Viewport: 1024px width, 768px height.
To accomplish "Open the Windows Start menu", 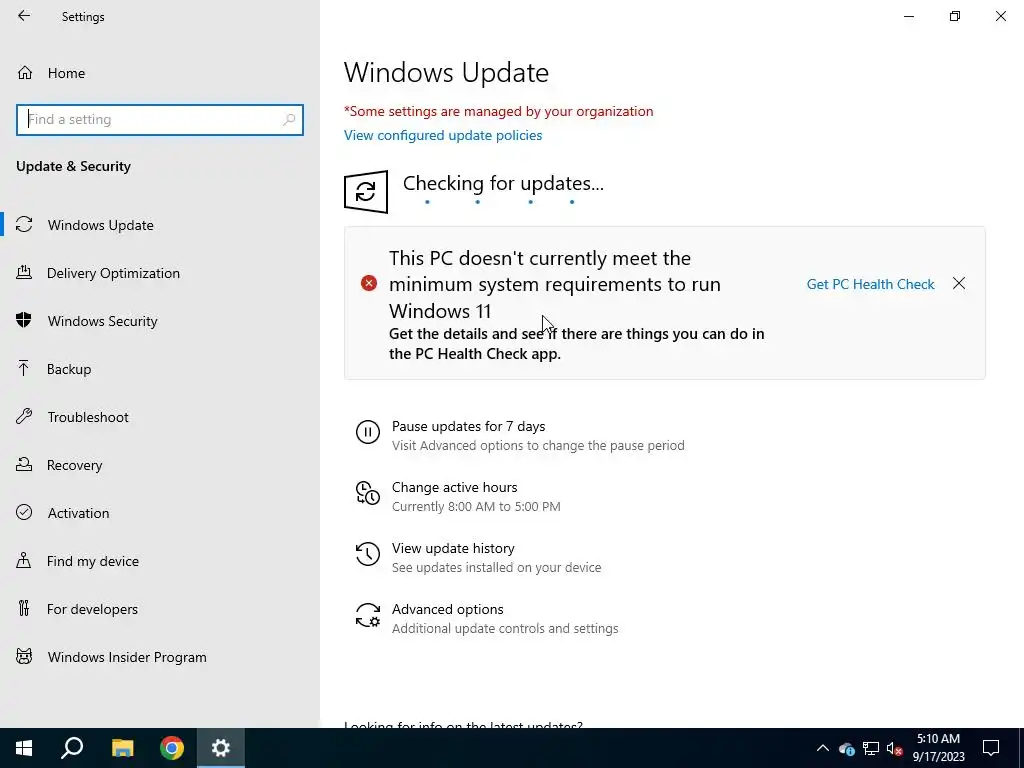I will tap(24, 748).
